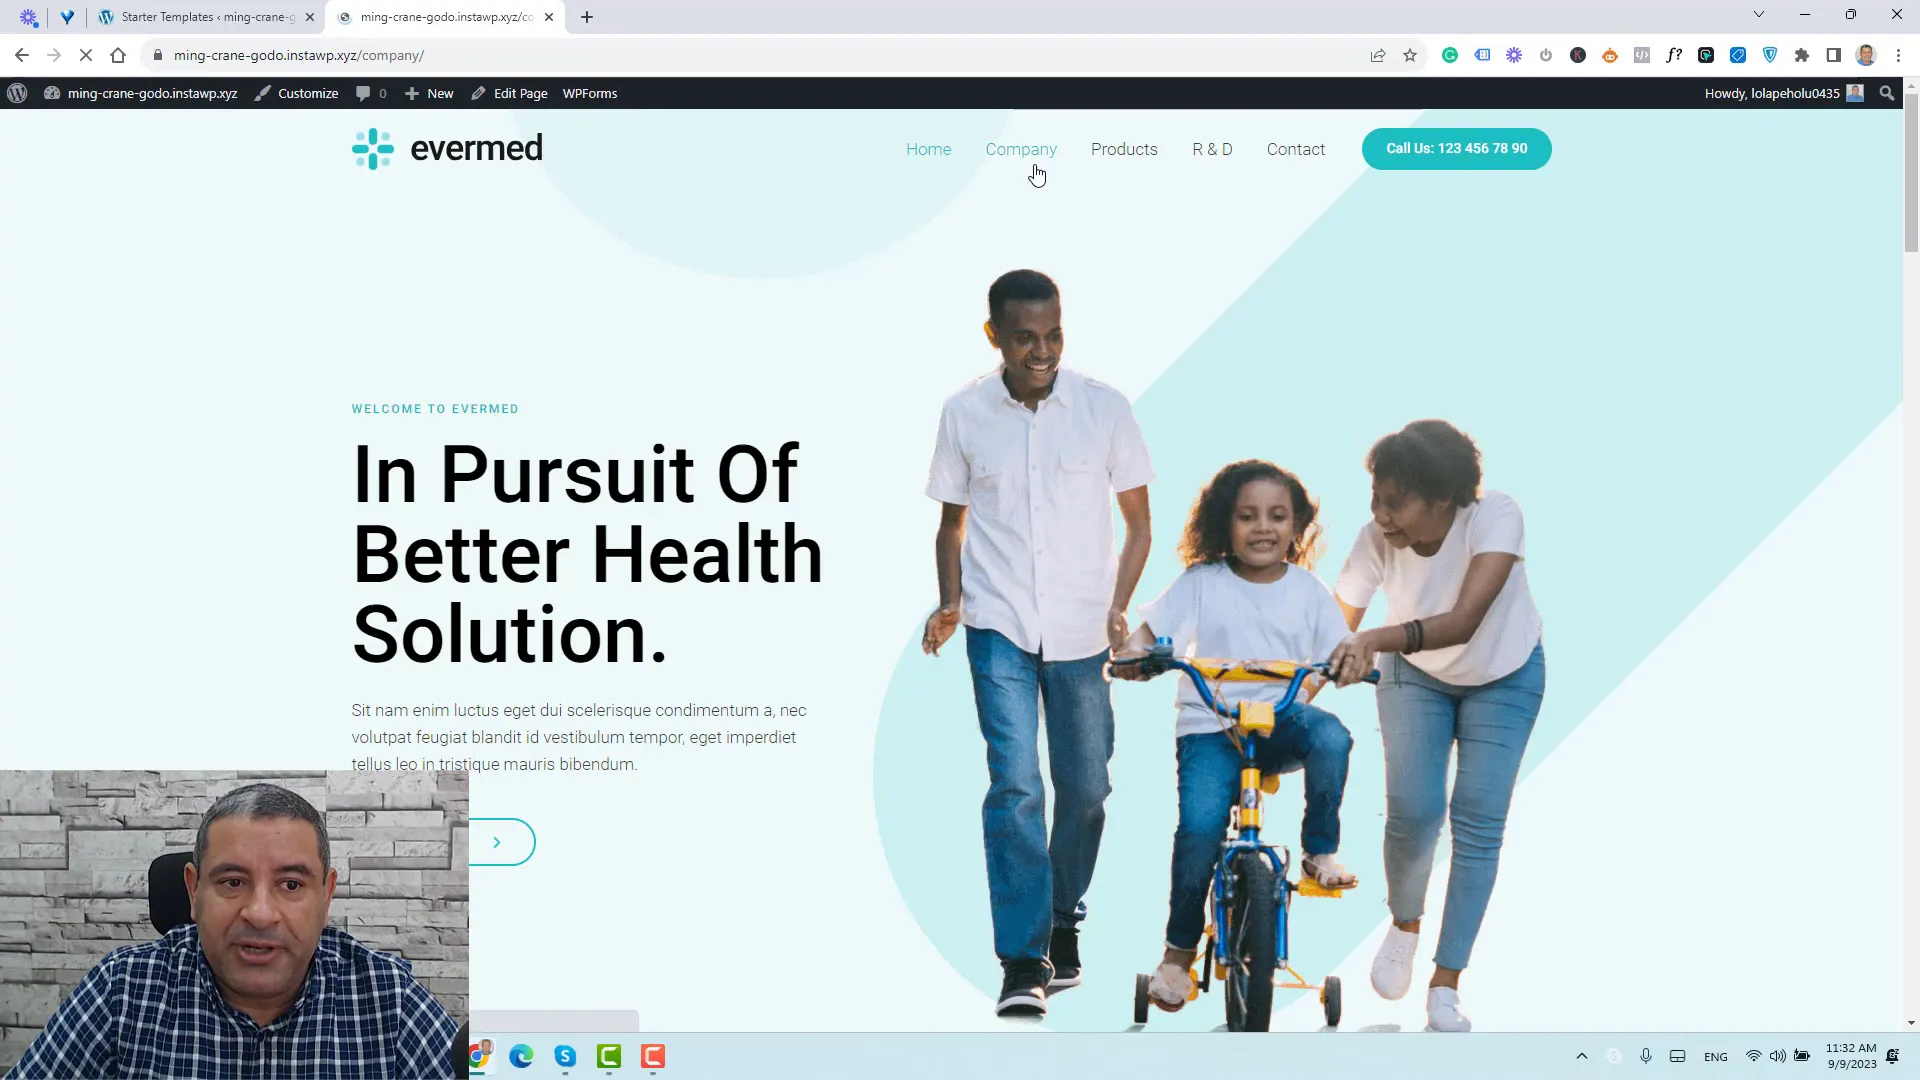Select the Home menu tab

point(928,149)
